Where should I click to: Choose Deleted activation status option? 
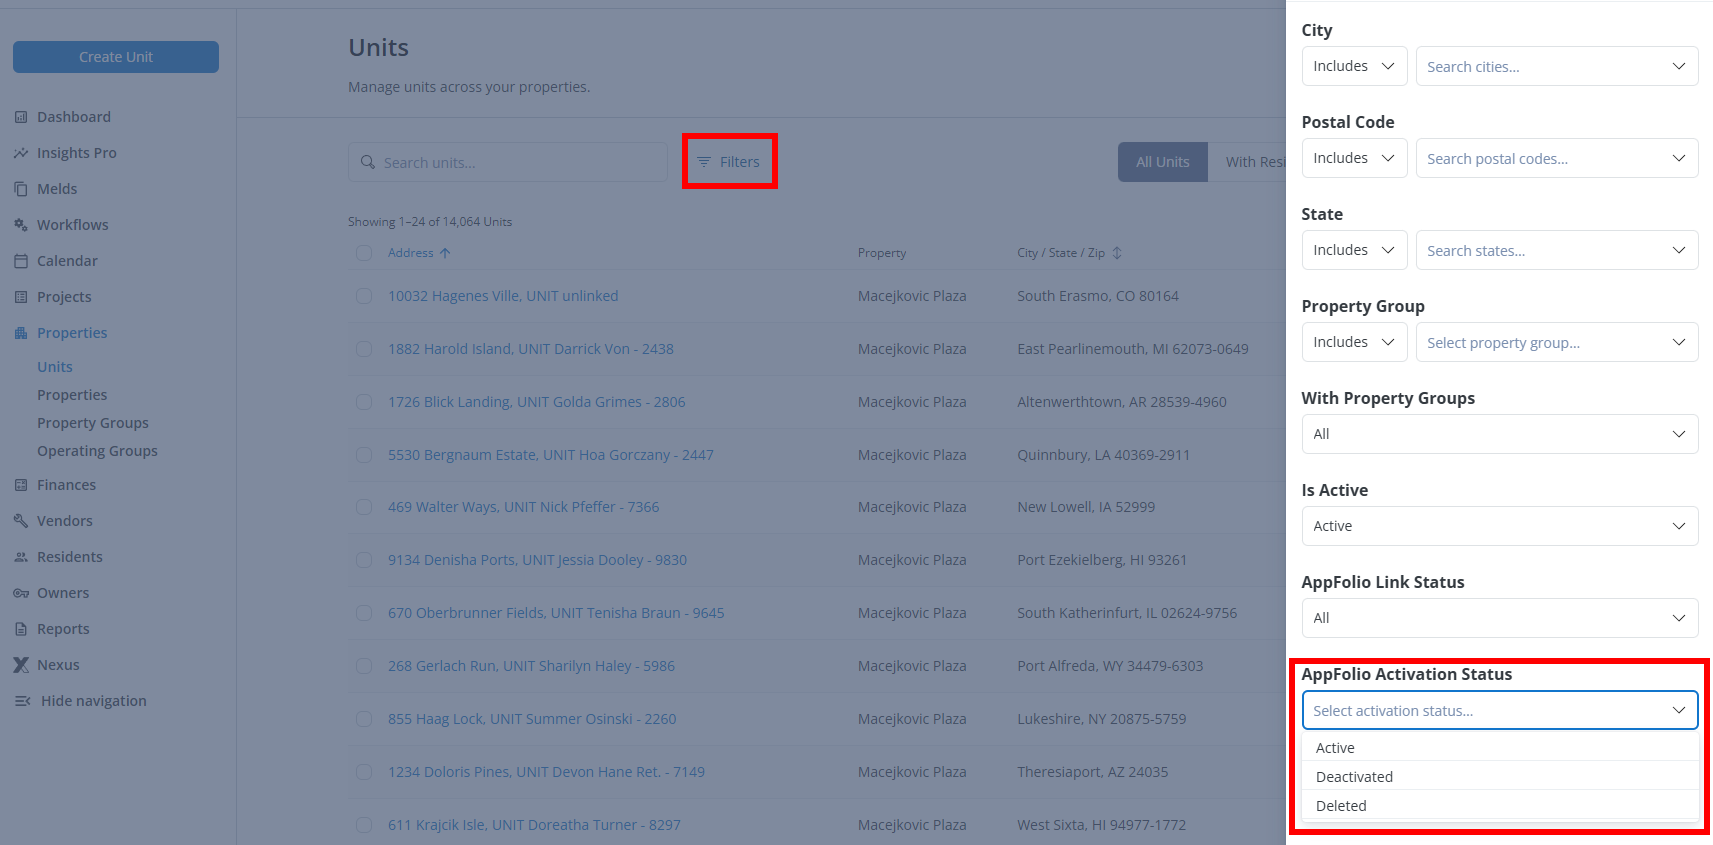(1500, 806)
